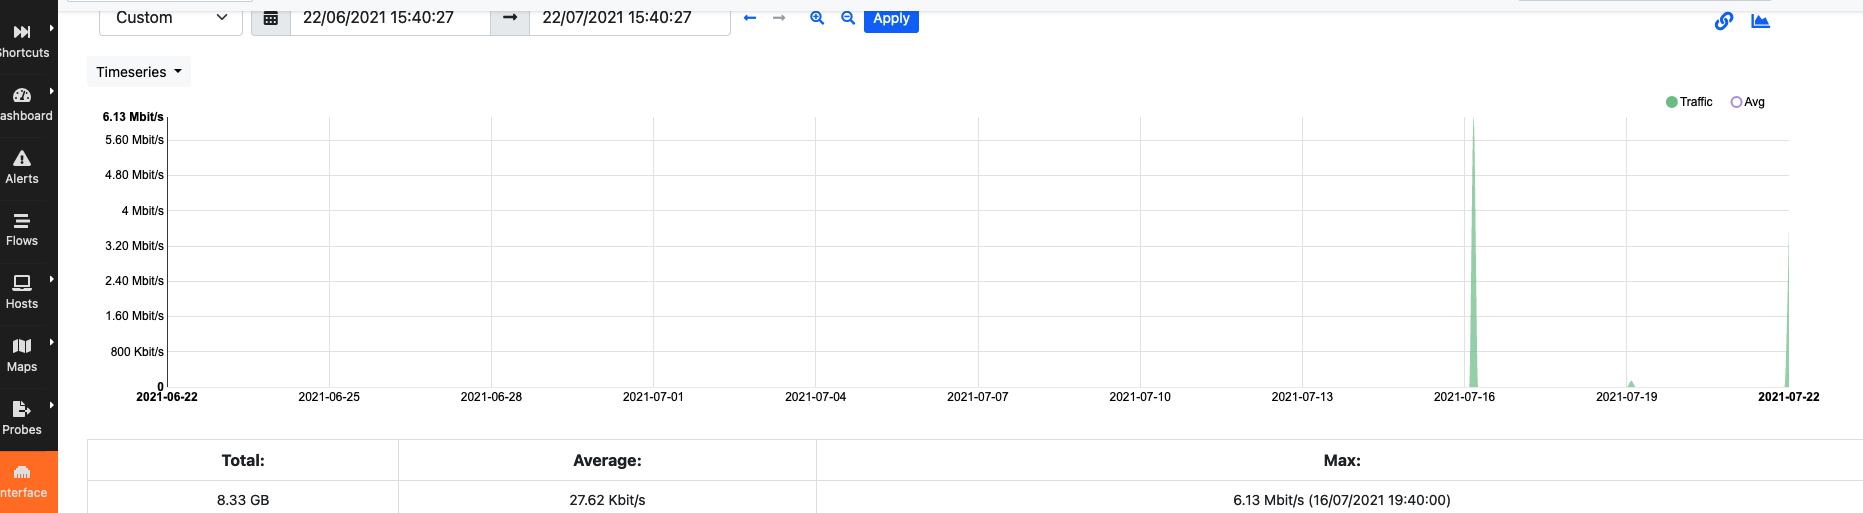Expand the Probes submenu arrow

(51, 405)
